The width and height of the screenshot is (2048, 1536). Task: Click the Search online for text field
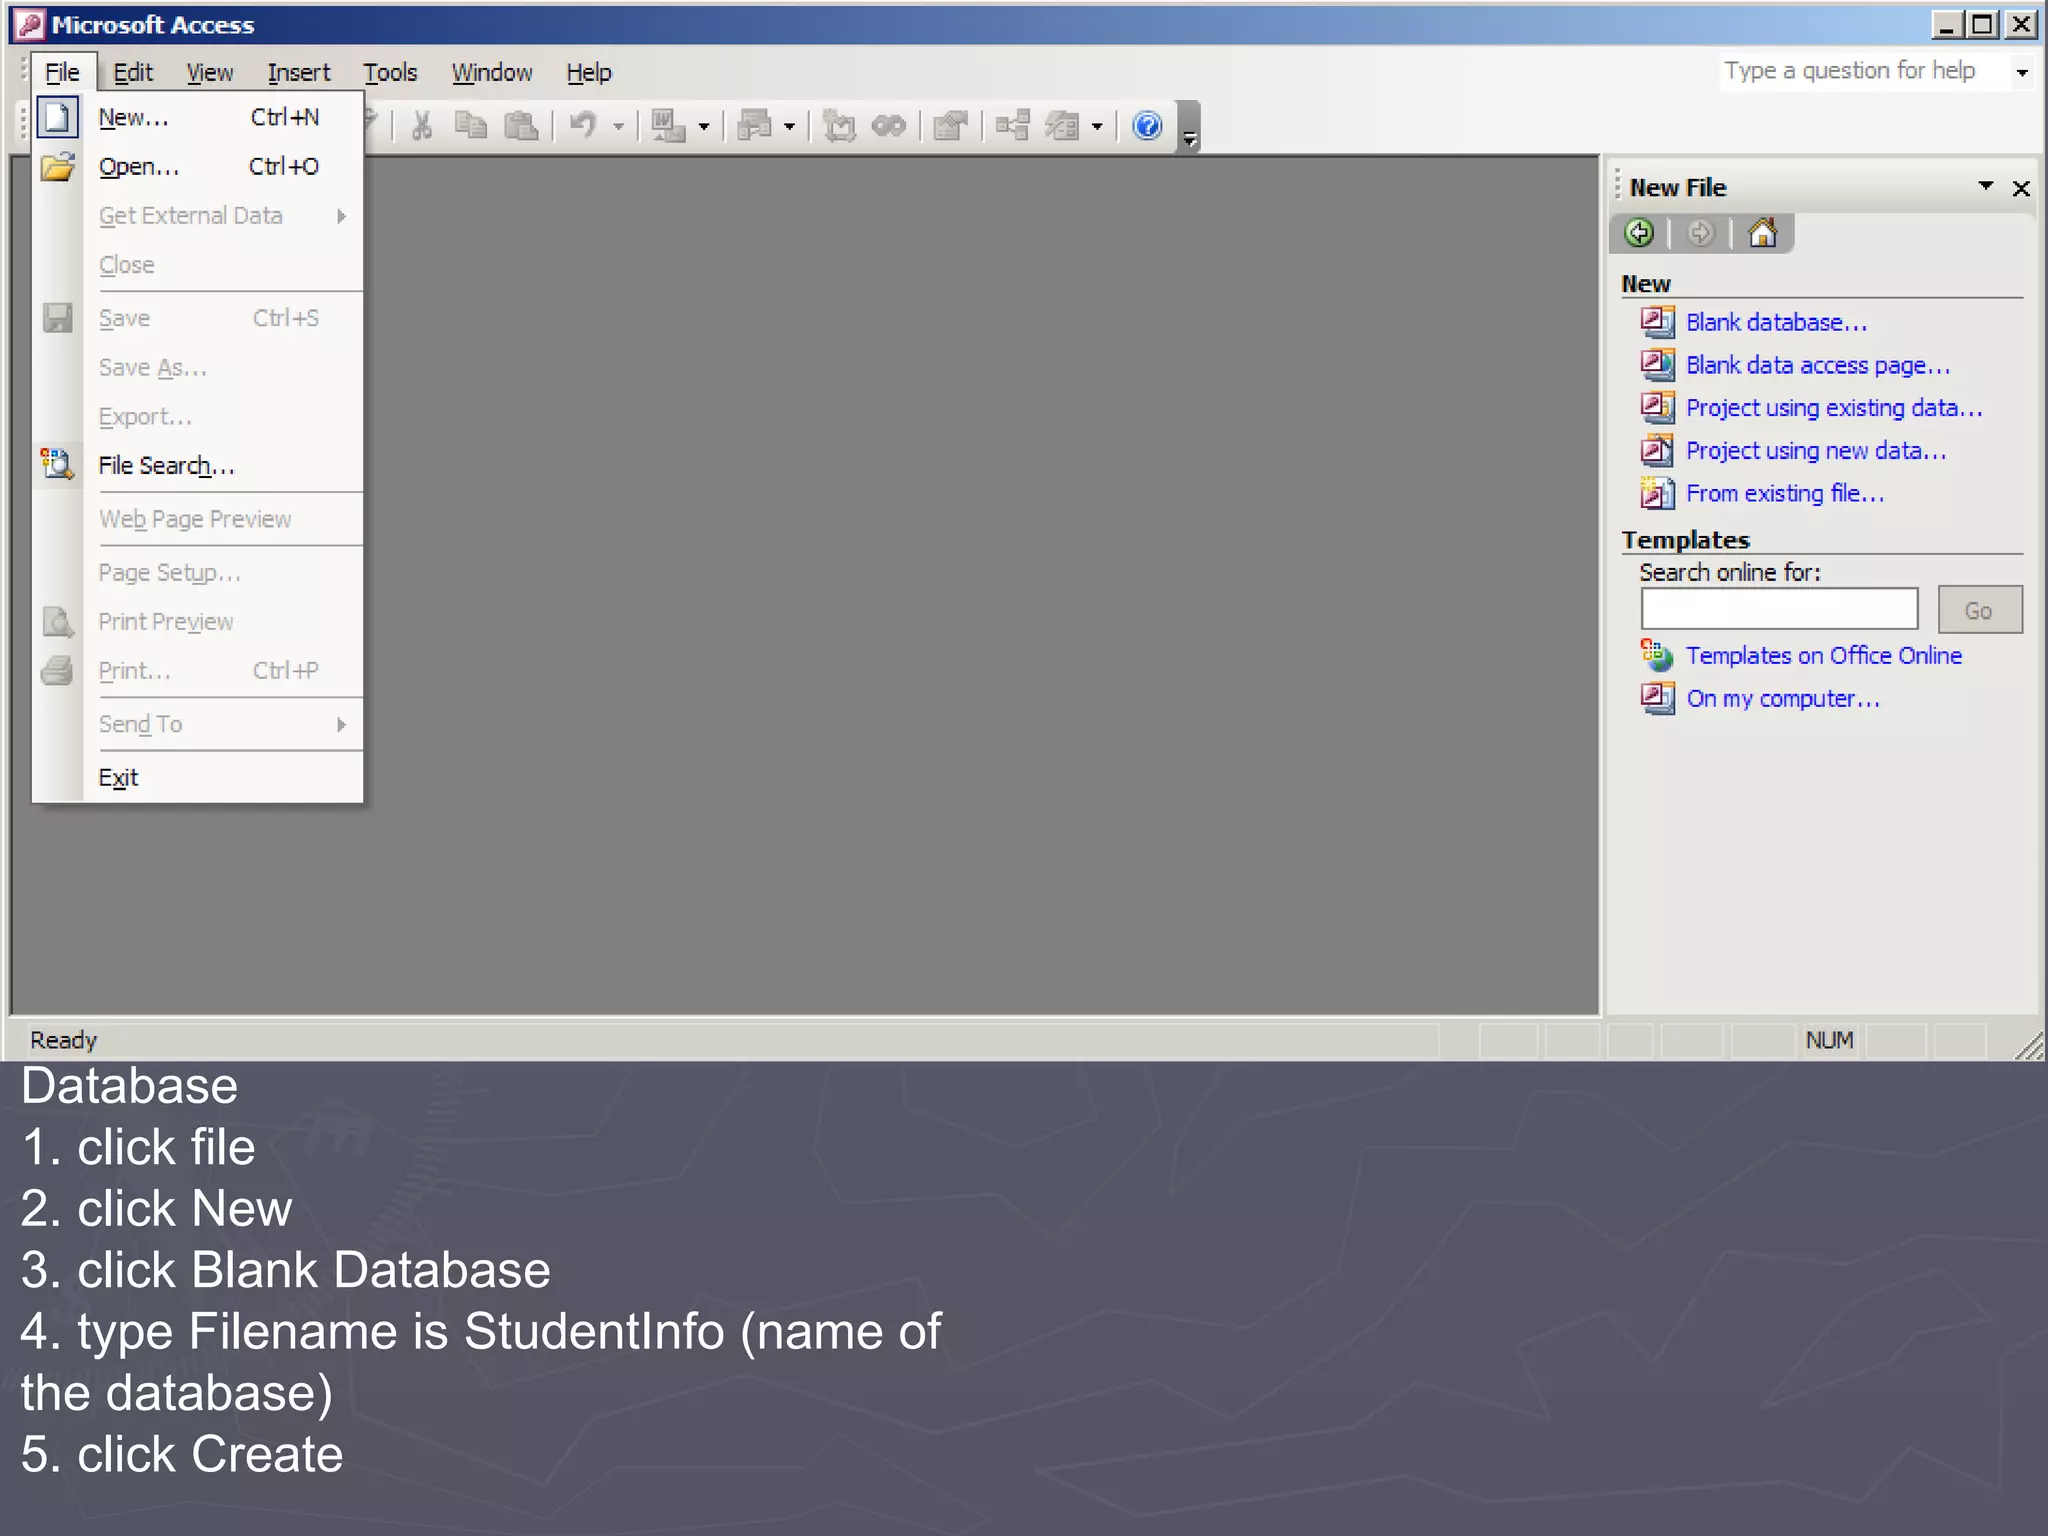(x=1778, y=609)
